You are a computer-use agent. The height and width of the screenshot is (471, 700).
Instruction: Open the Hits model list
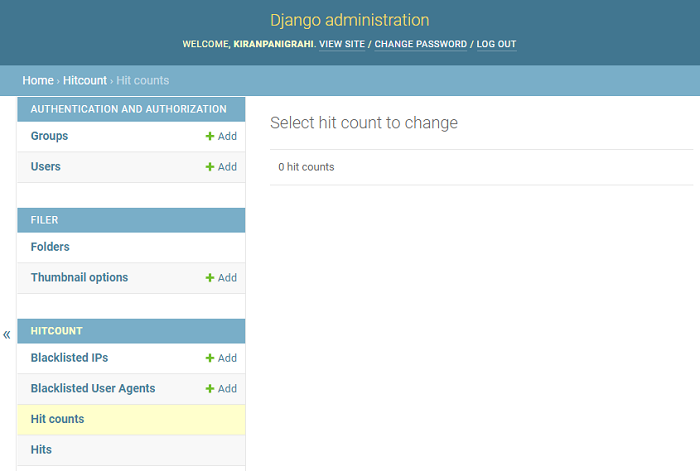[x=41, y=450]
